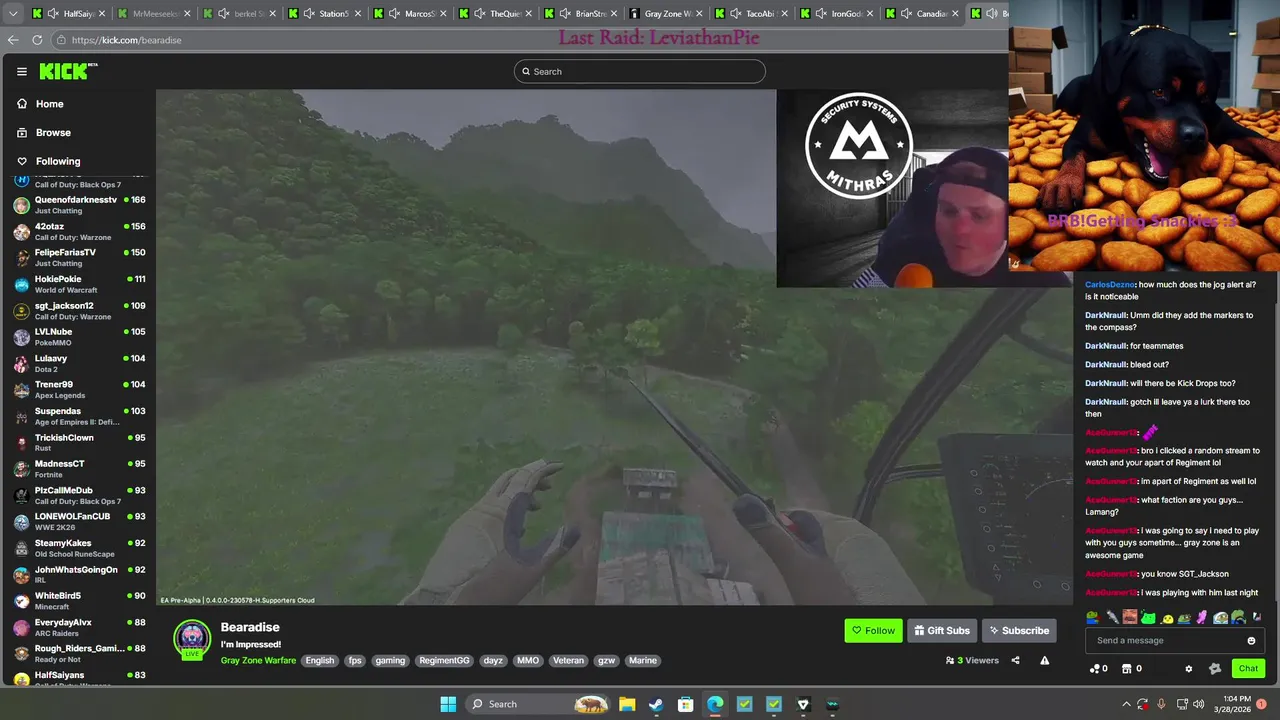Toggle sound on the Canadian tab
Image resolution: width=1280 pixels, height=720 pixels.
(x=907, y=14)
